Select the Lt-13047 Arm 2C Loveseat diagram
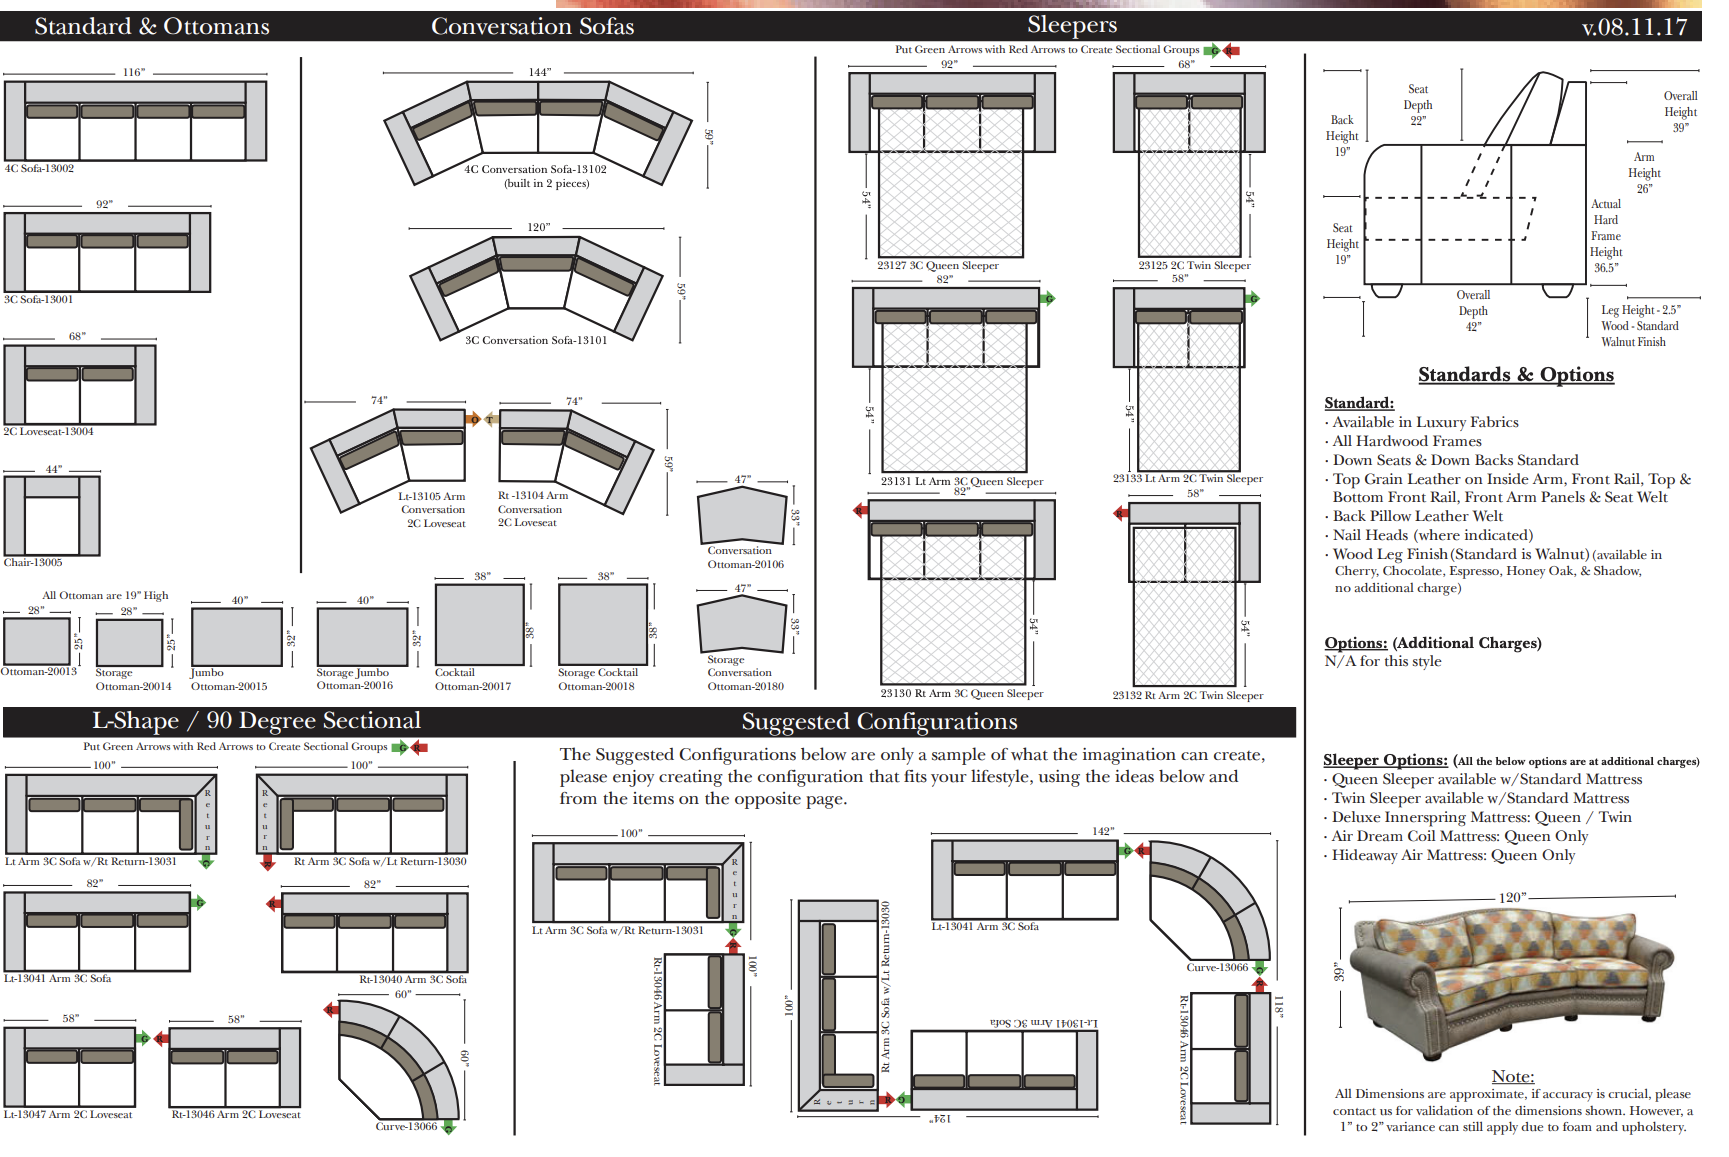This screenshot has width=1729, height=1157. coord(69,1066)
